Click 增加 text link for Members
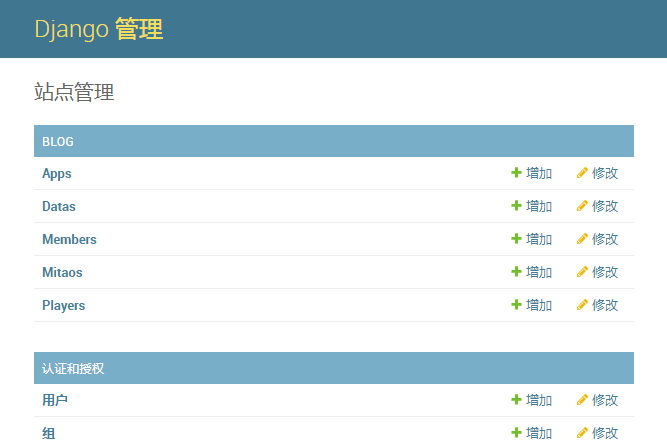This screenshot has width=667, height=444. [539, 239]
